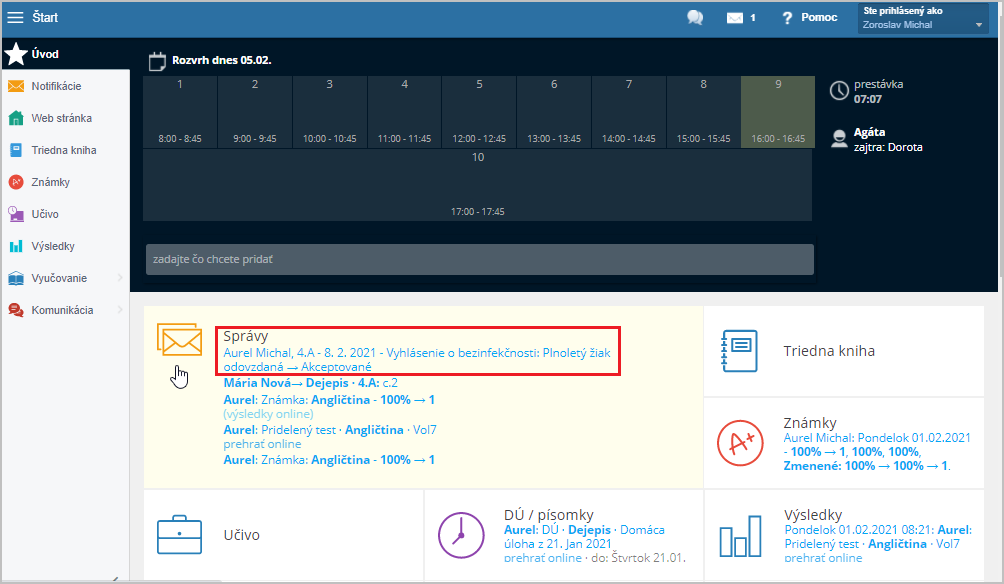Viewport: 1004px width, 584px height.
Task: Open the Triedna kniha tile title
Action: coord(829,351)
